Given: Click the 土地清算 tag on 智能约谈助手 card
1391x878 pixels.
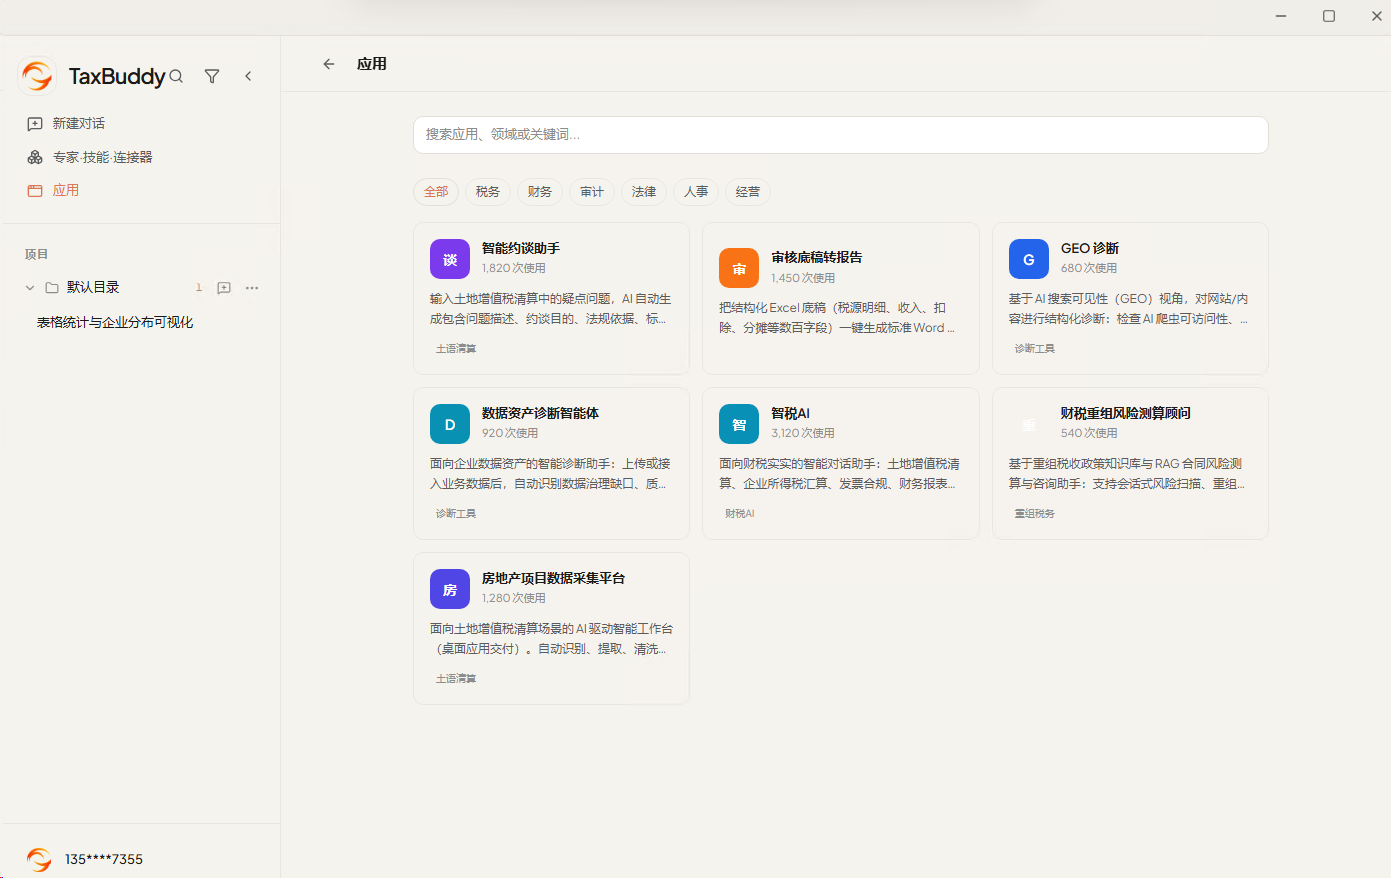Looking at the screenshot, I should click(x=456, y=349).
